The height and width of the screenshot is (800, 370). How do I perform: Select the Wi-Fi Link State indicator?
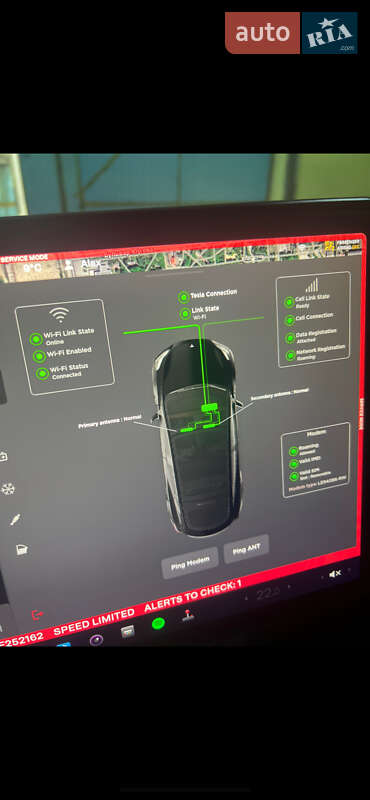tap(36, 339)
